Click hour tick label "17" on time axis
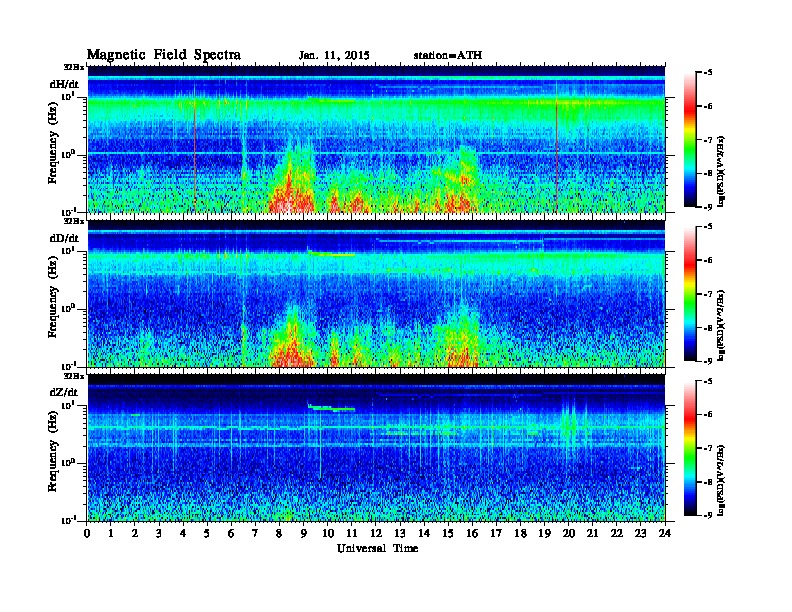Viewport: 792px width, 612px height. tap(497, 533)
